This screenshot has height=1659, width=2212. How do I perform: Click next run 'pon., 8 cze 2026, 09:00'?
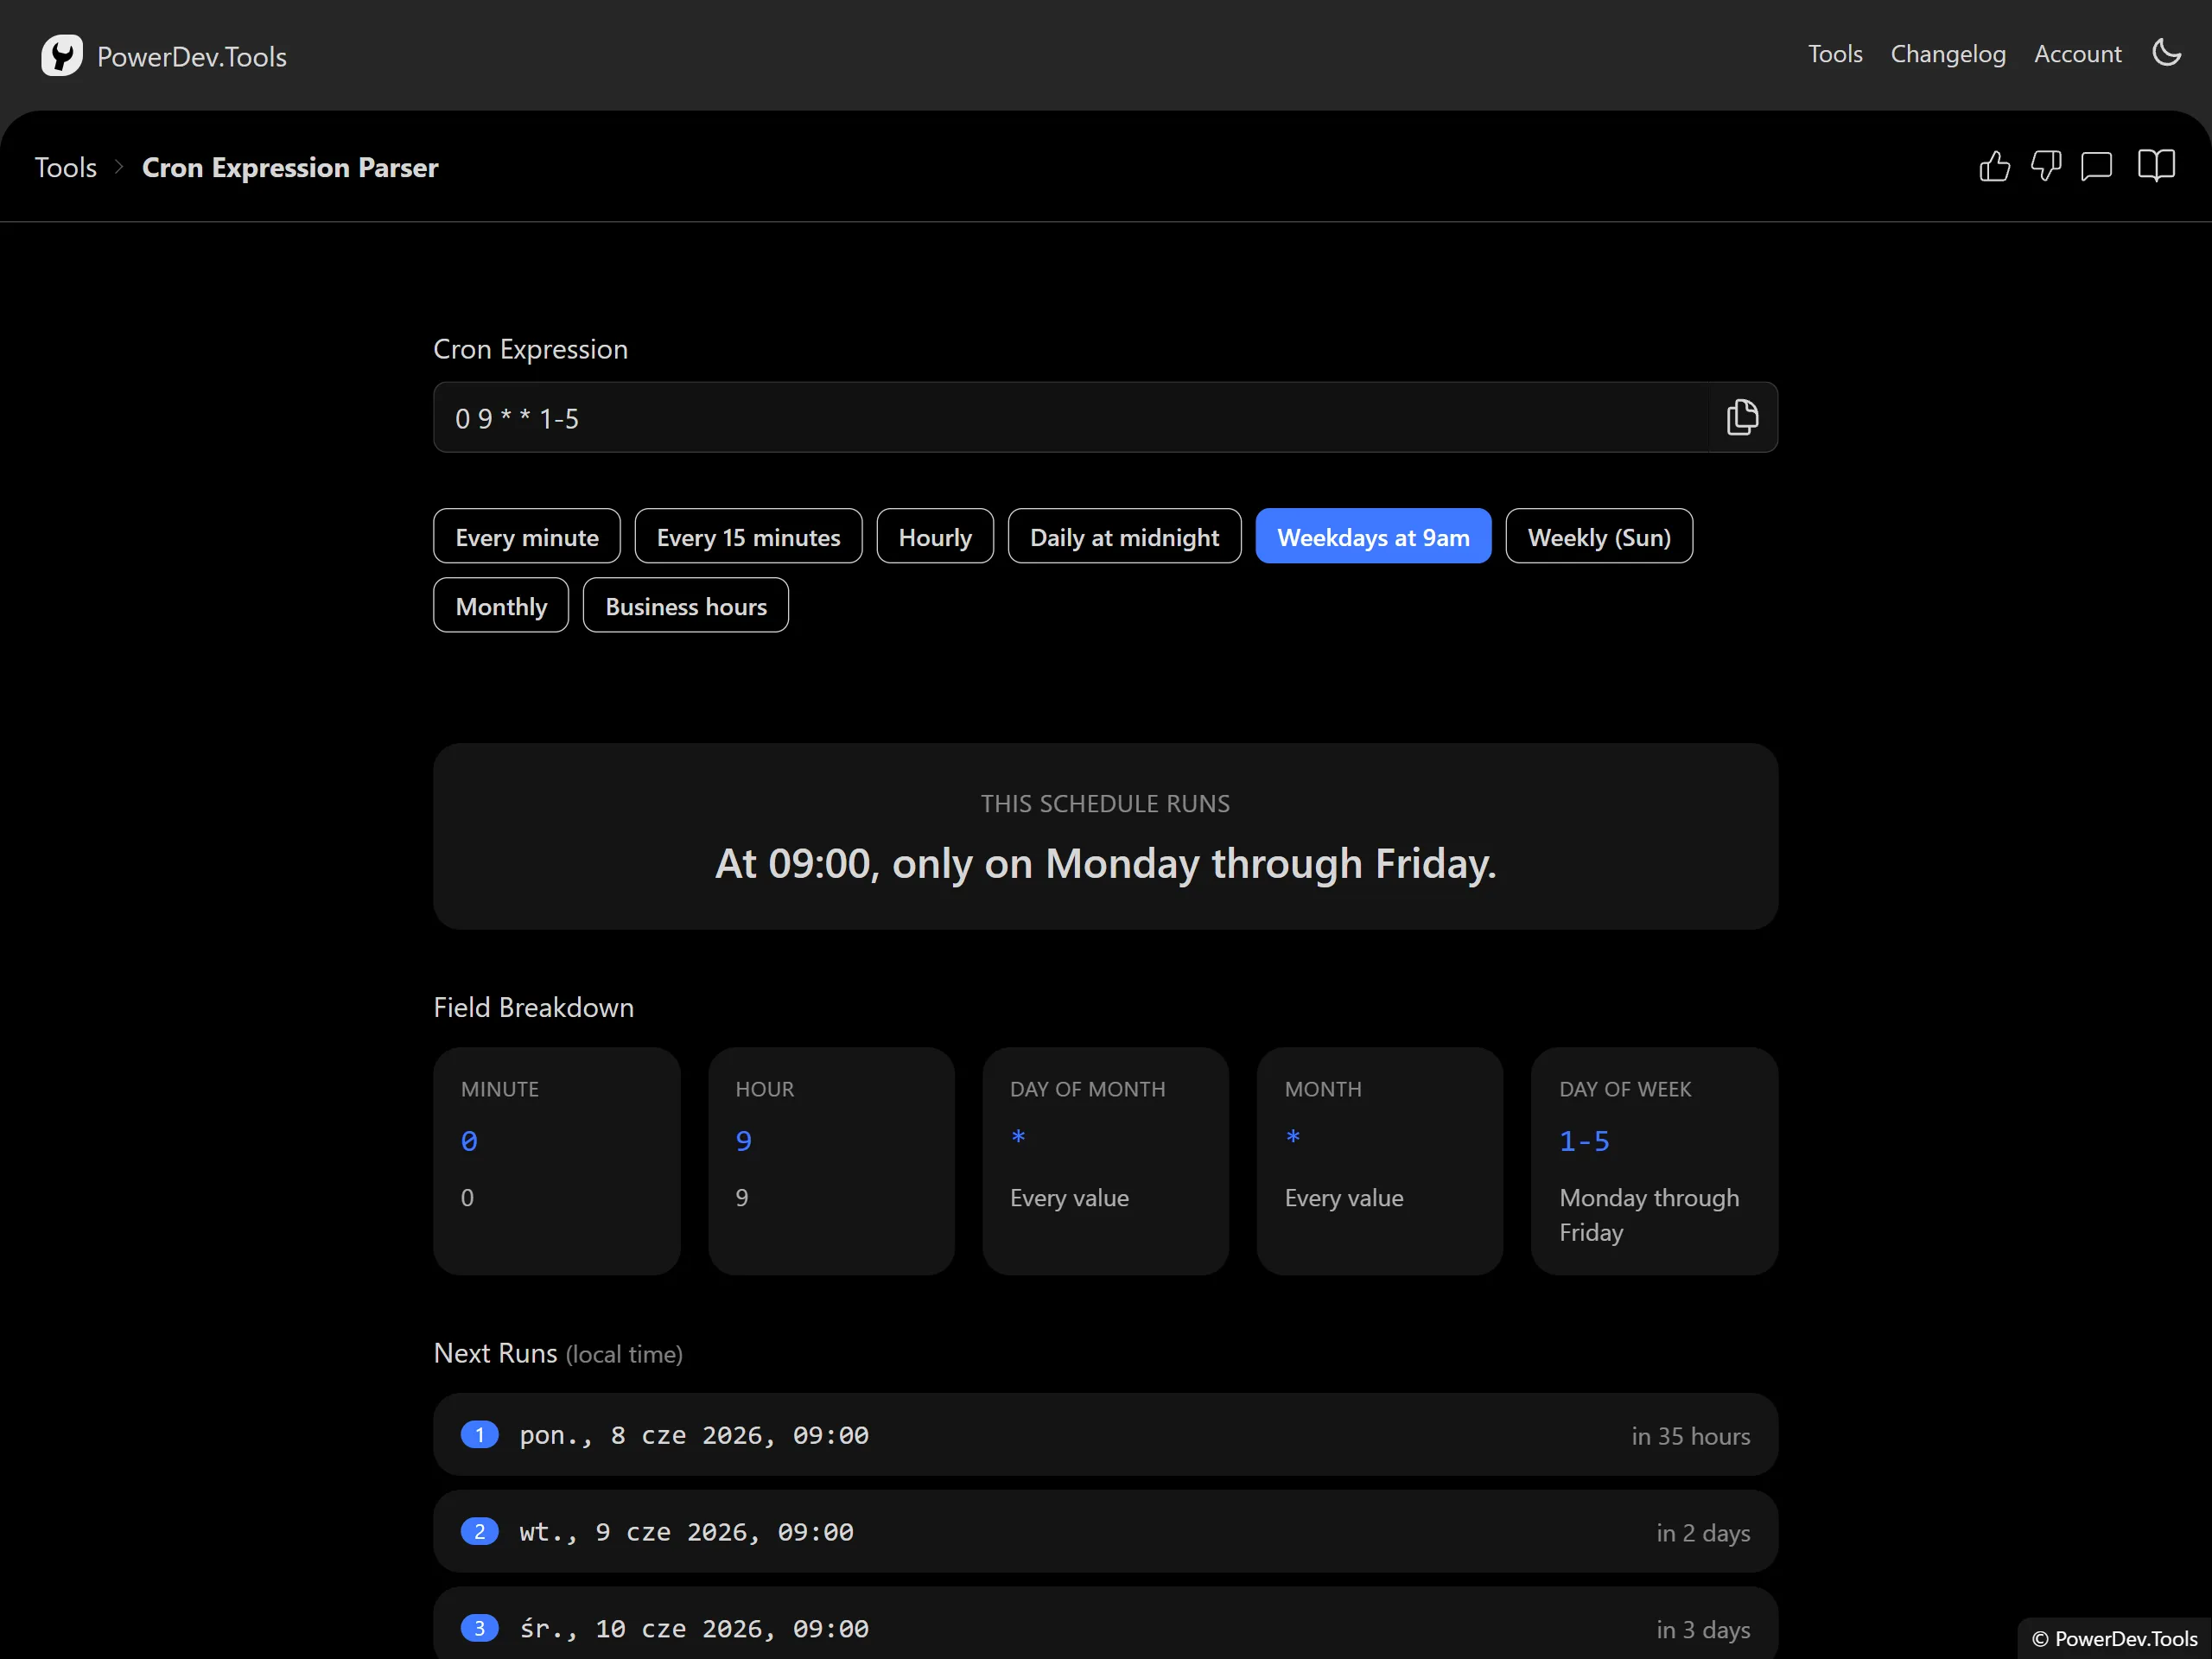point(694,1435)
